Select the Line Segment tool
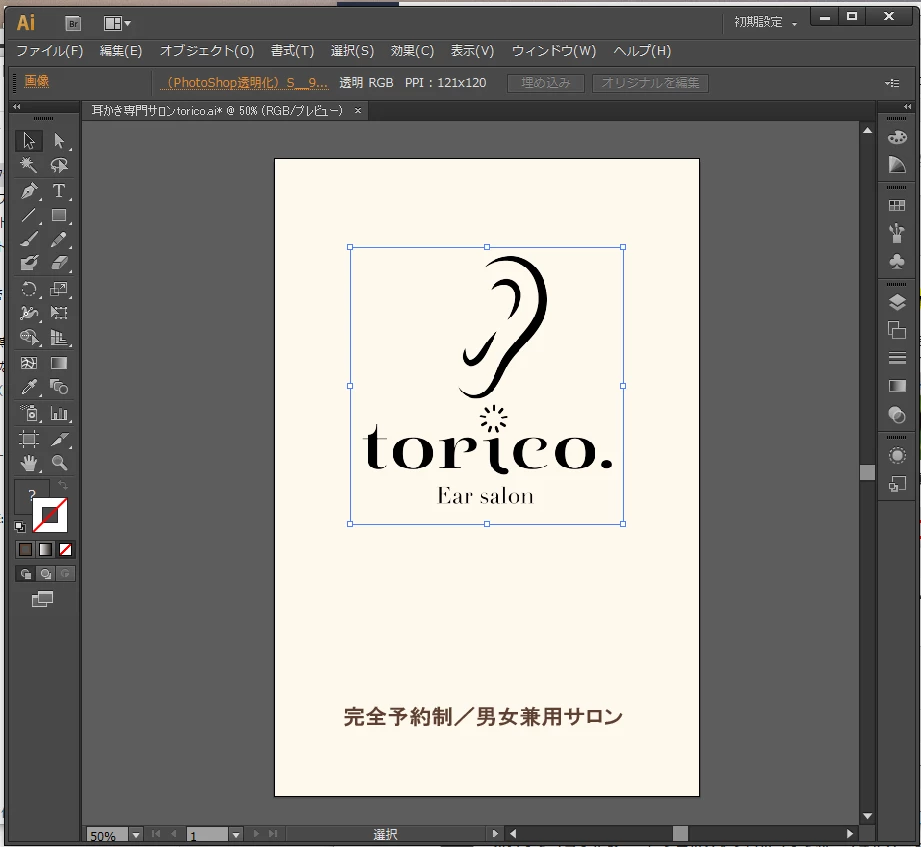Viewport: 921px width, 847px height. (x=29, y=216)
